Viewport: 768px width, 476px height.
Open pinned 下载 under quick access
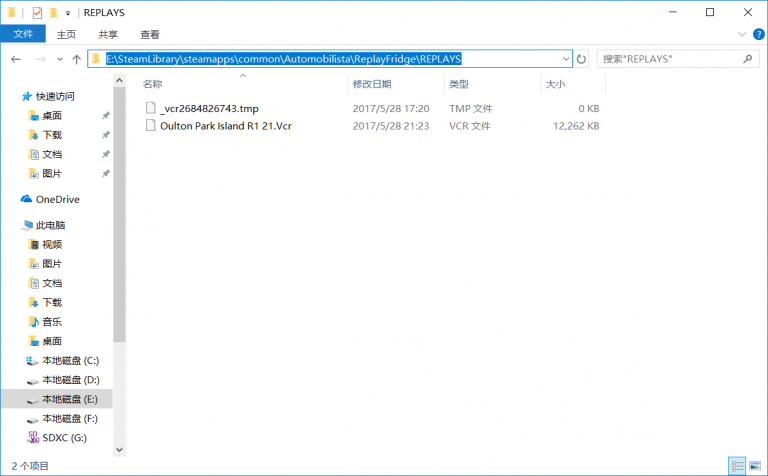(x=52, y=135)
